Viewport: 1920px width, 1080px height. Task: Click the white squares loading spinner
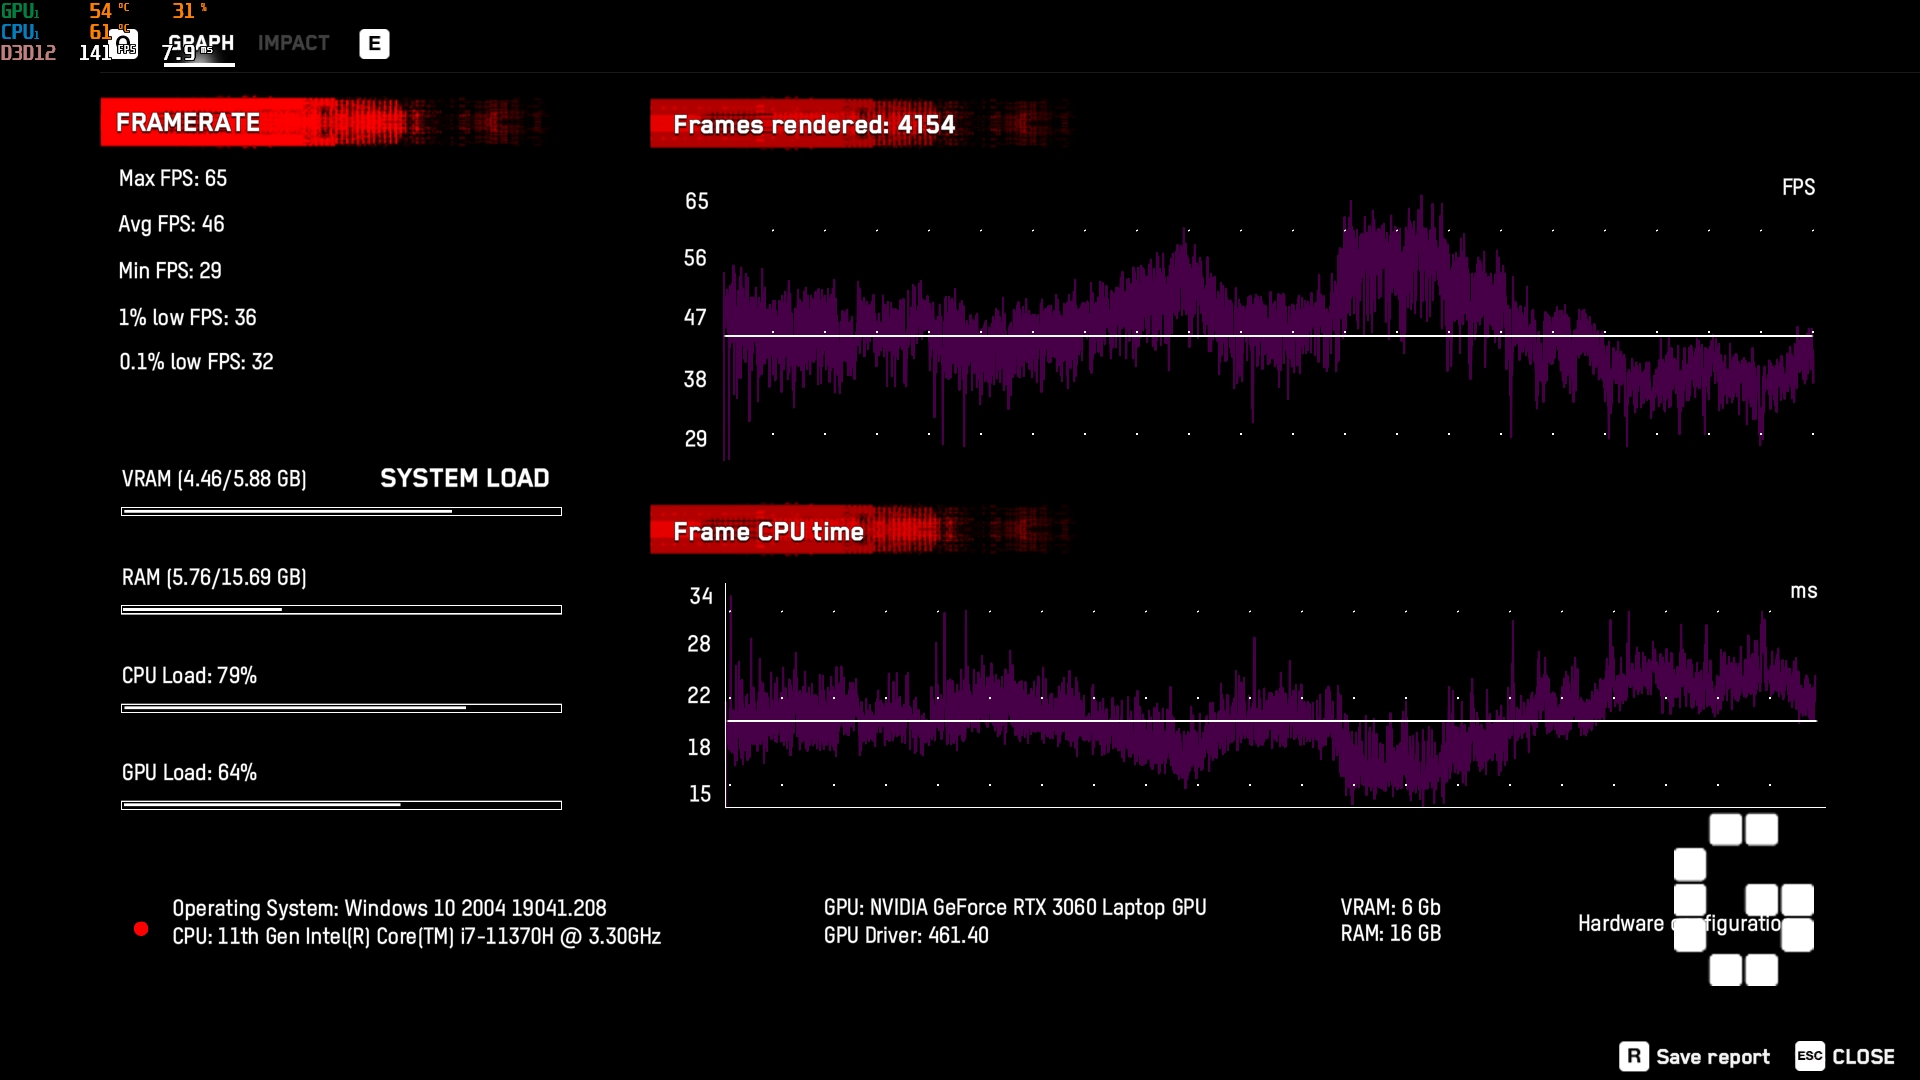(1743, 899)
